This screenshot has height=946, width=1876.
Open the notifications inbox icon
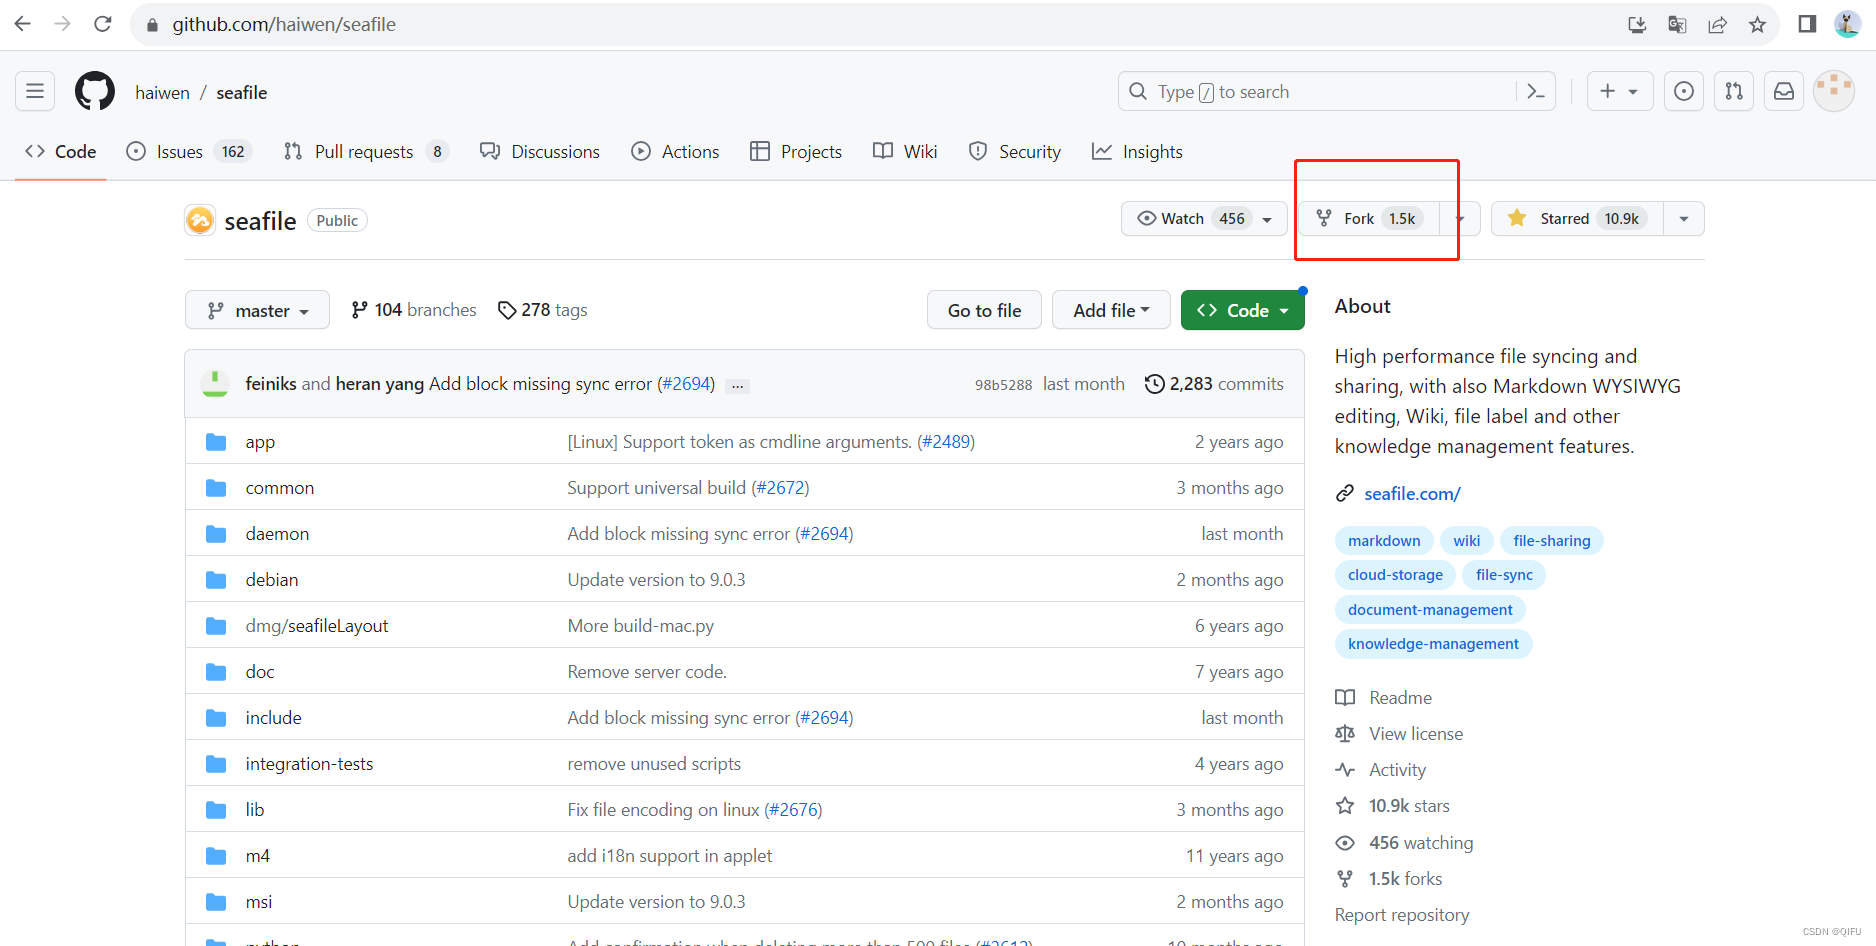(1784, 91)
